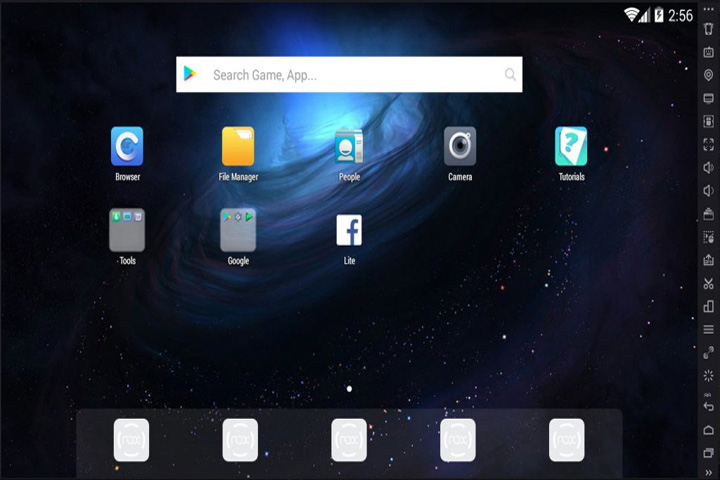
Task: Open the hamburger menu icon in sidebar
Action: click(x=709, y=330)
